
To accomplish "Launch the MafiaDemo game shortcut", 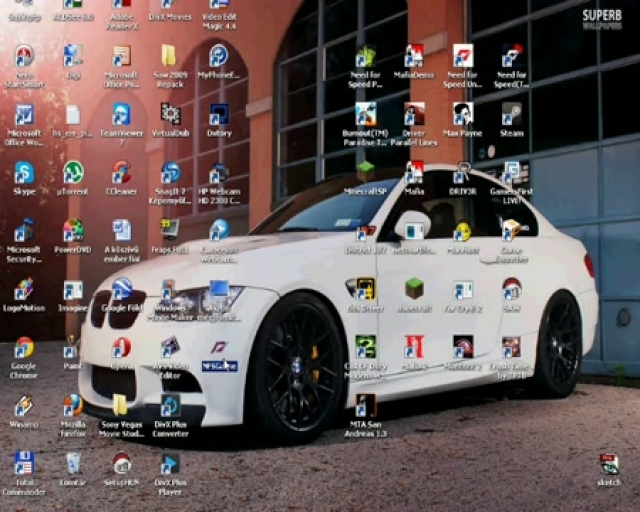I will click(x=414, y=56).
